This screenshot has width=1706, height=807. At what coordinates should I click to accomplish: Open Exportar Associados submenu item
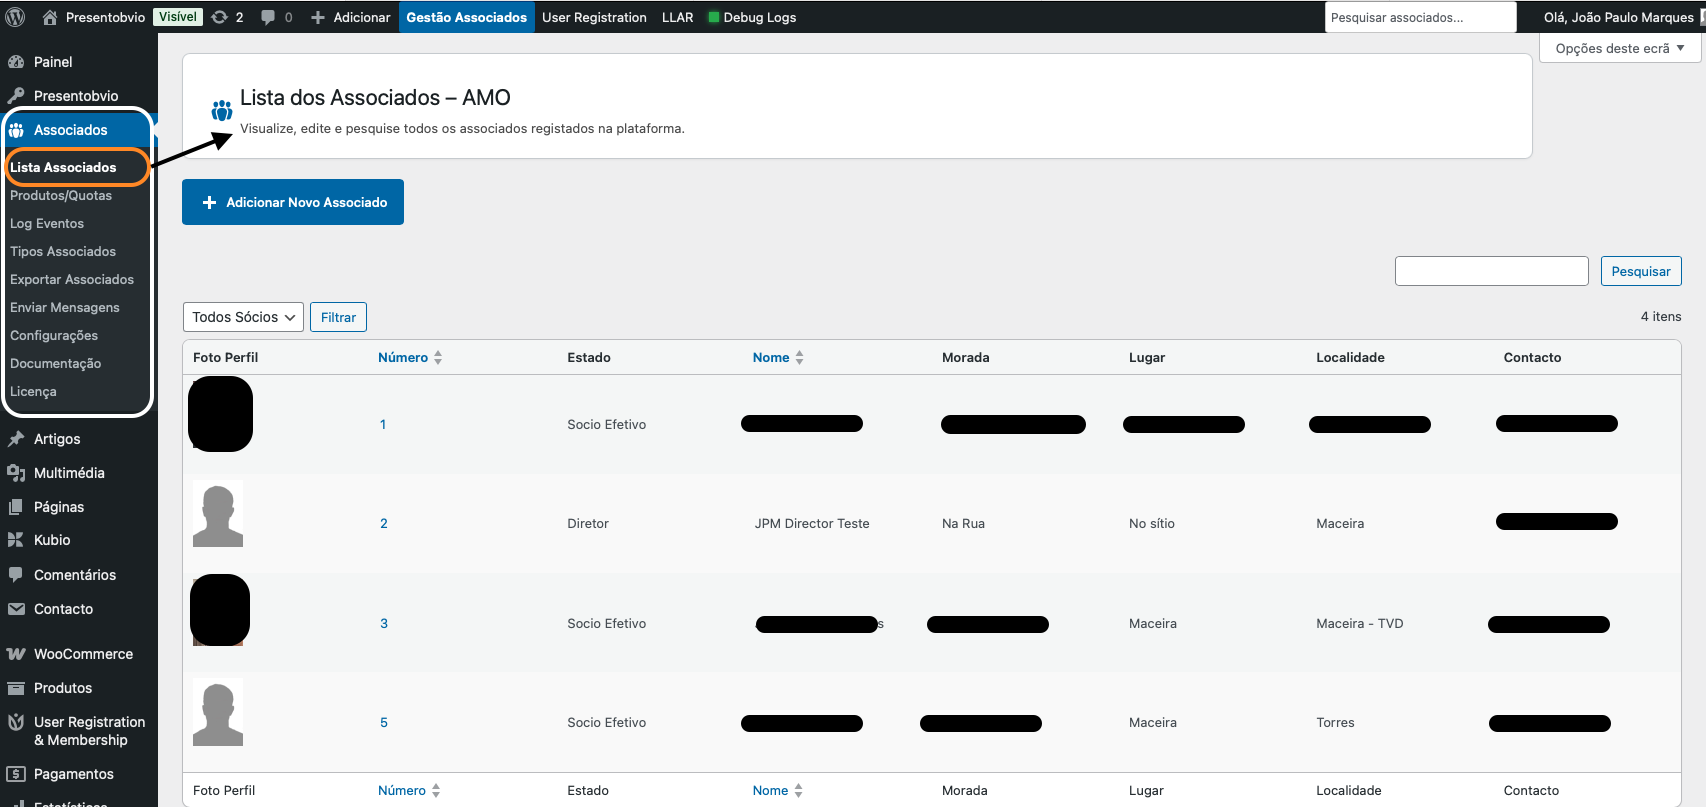coord(72,279)
